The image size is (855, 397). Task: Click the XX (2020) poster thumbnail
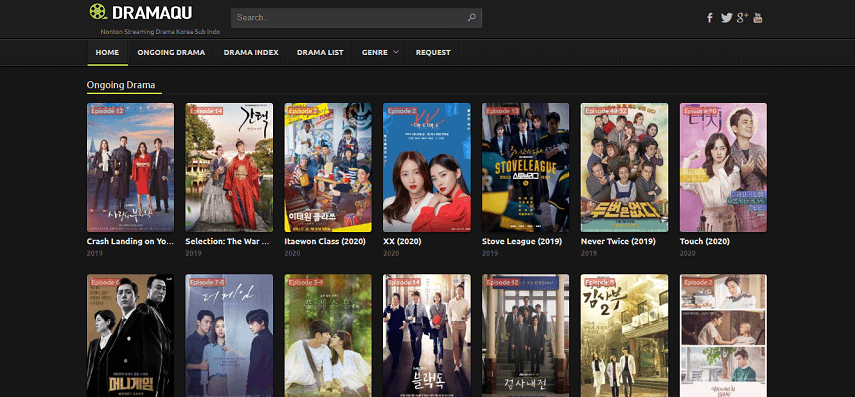click(427, 167)
